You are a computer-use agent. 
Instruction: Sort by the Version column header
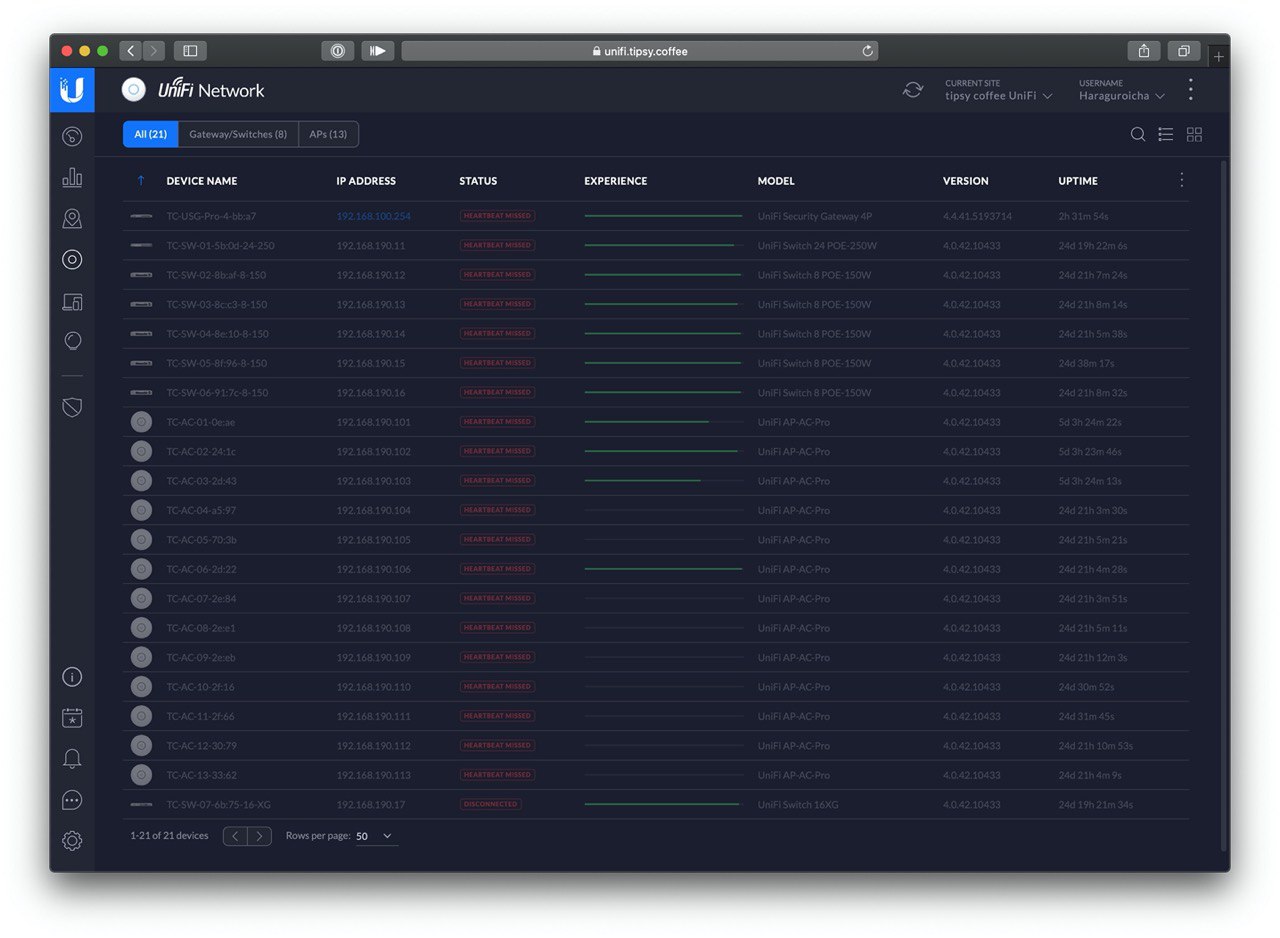[966, 181]
